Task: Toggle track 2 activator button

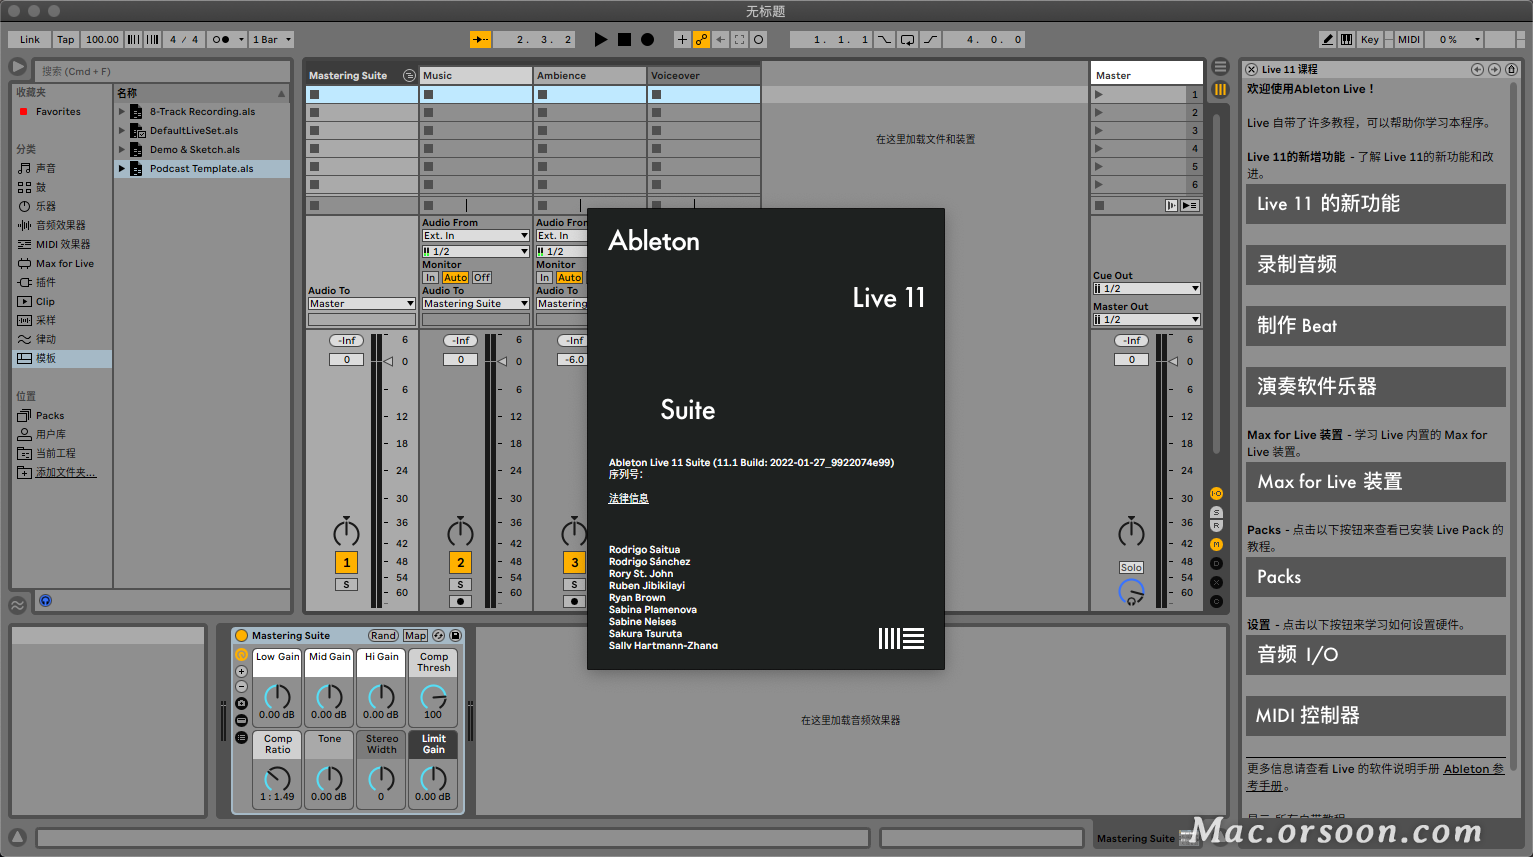Action: (x=460, y=562)
